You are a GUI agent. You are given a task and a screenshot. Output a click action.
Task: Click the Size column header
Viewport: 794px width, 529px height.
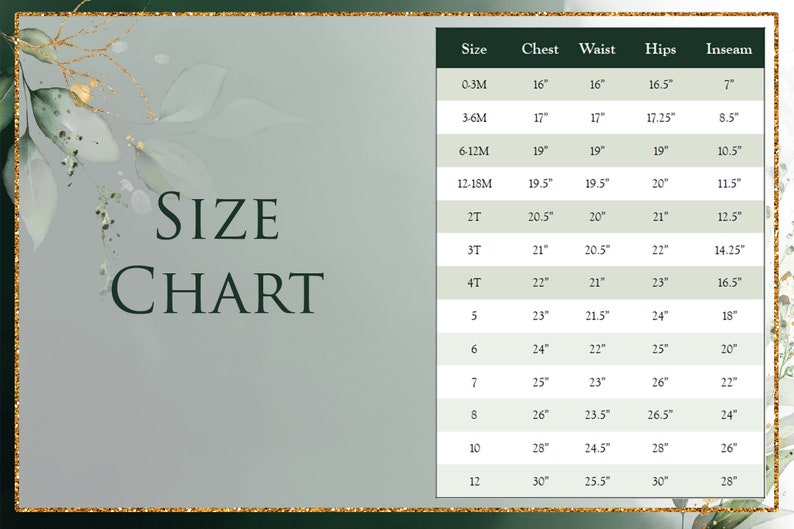point(474,49)
